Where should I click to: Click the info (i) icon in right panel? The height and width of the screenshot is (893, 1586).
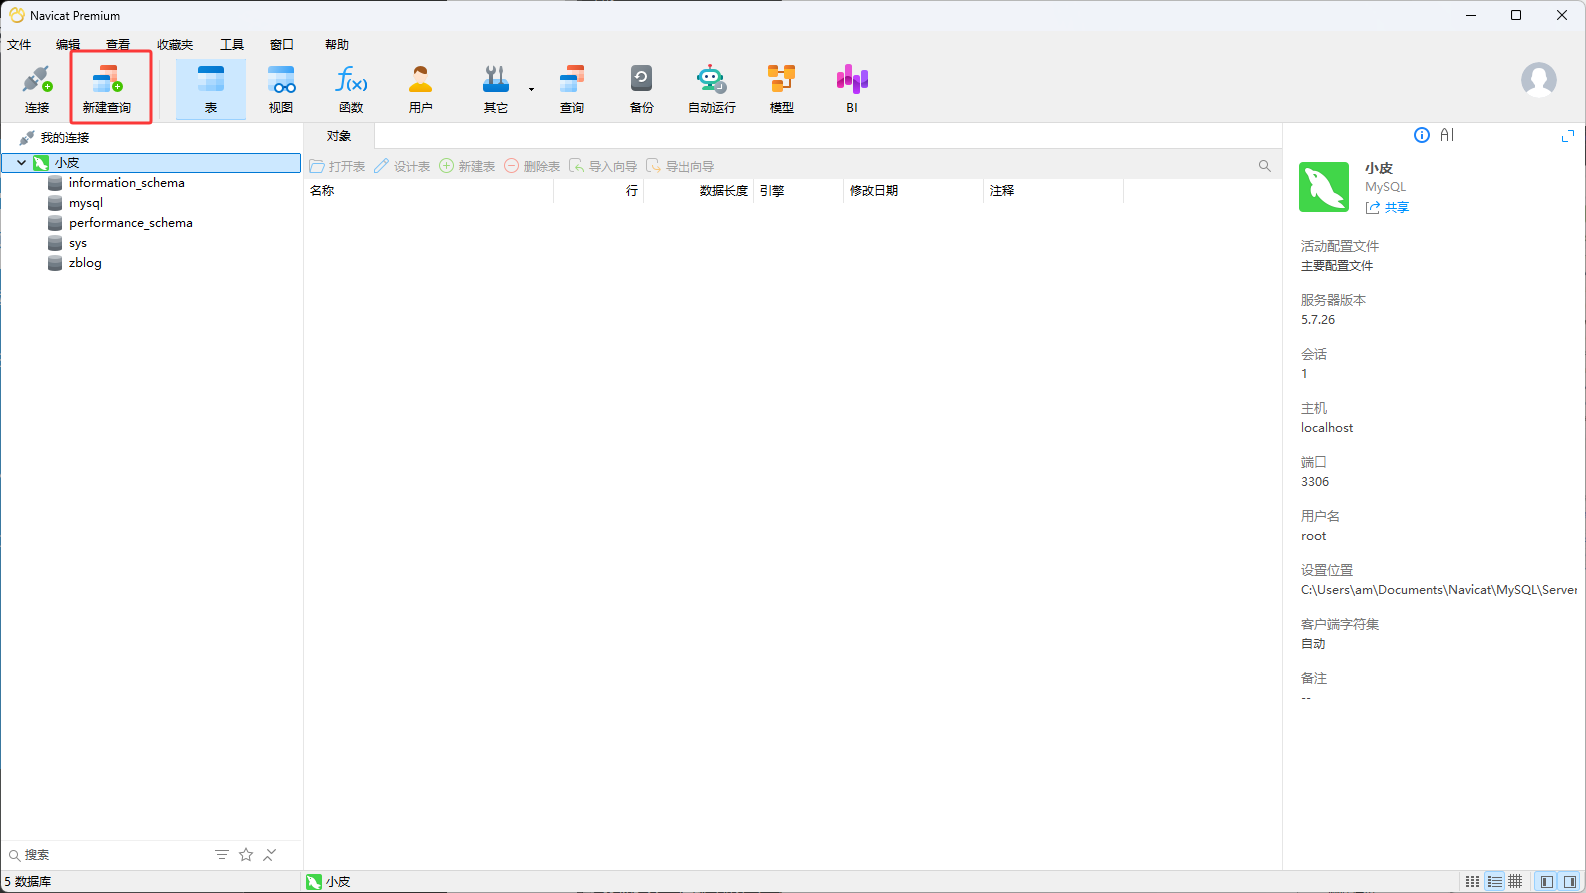point(1422,135)
